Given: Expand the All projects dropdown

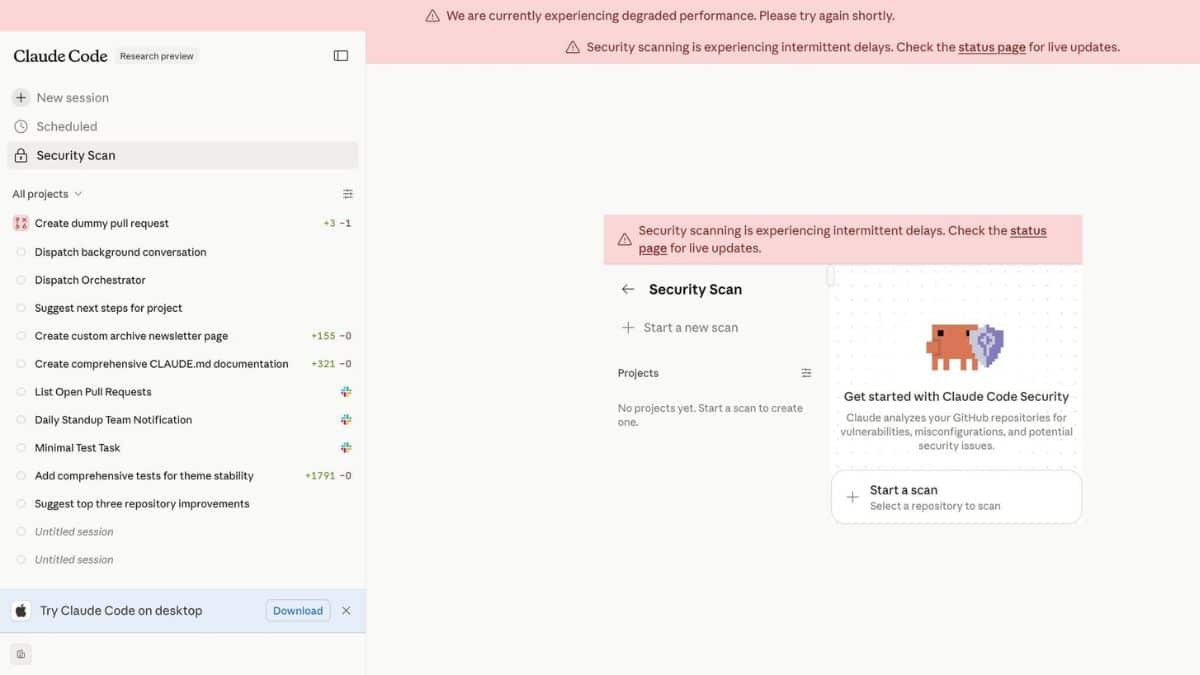Looking at the screenshot, I should coord(47,194).
